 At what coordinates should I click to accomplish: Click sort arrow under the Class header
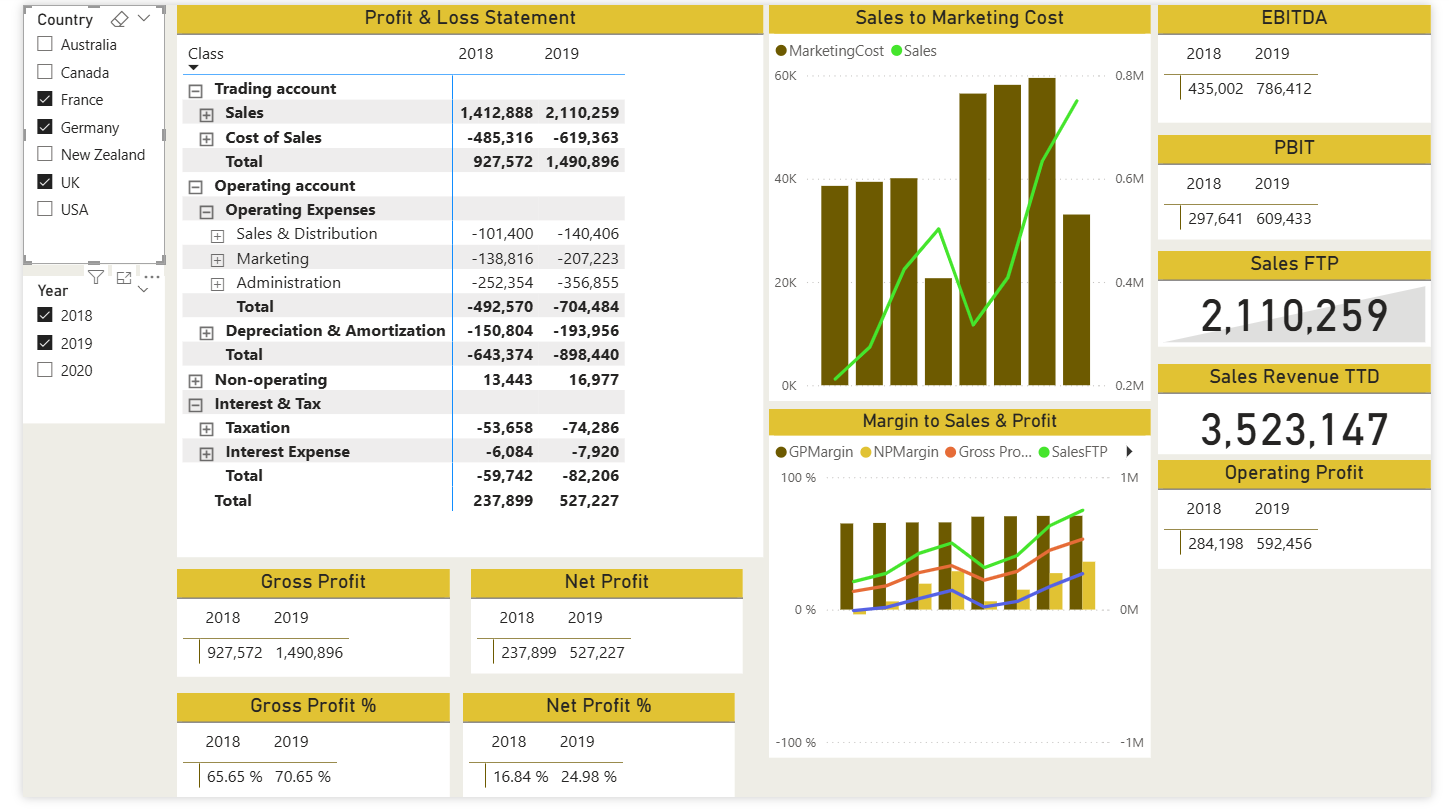click(x=193, y=68)
